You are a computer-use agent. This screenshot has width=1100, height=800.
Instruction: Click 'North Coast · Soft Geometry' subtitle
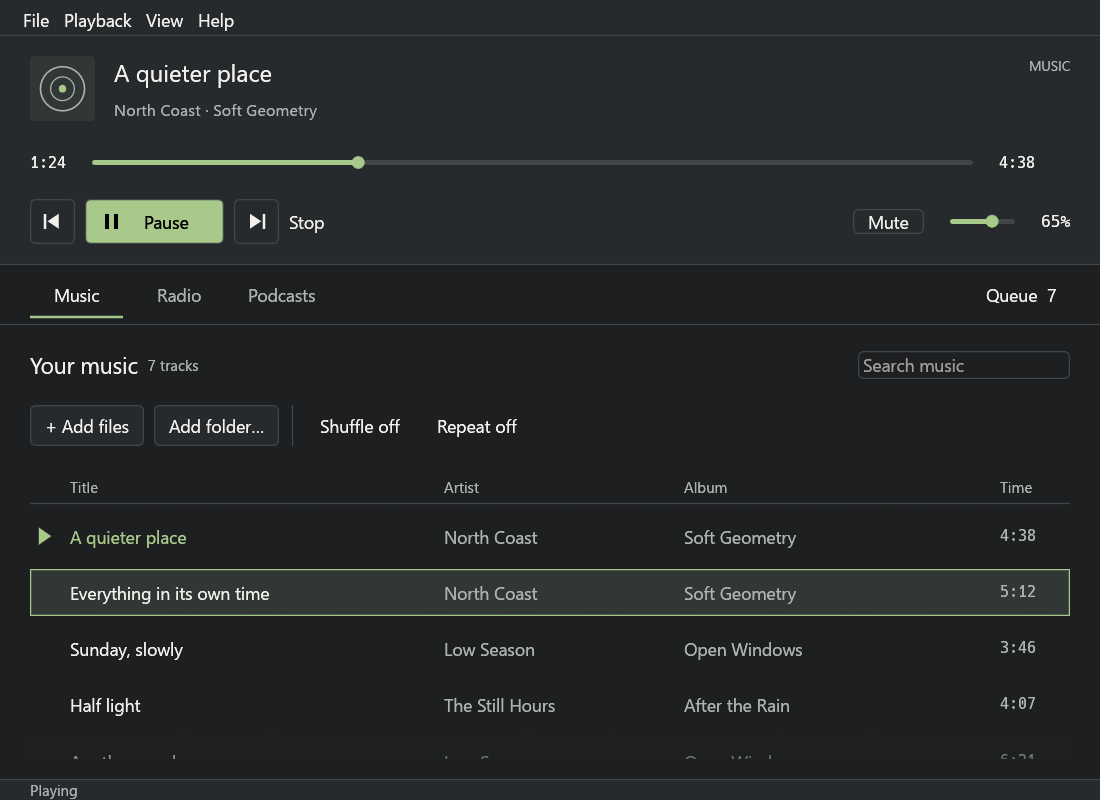click(x=215, y=111)
